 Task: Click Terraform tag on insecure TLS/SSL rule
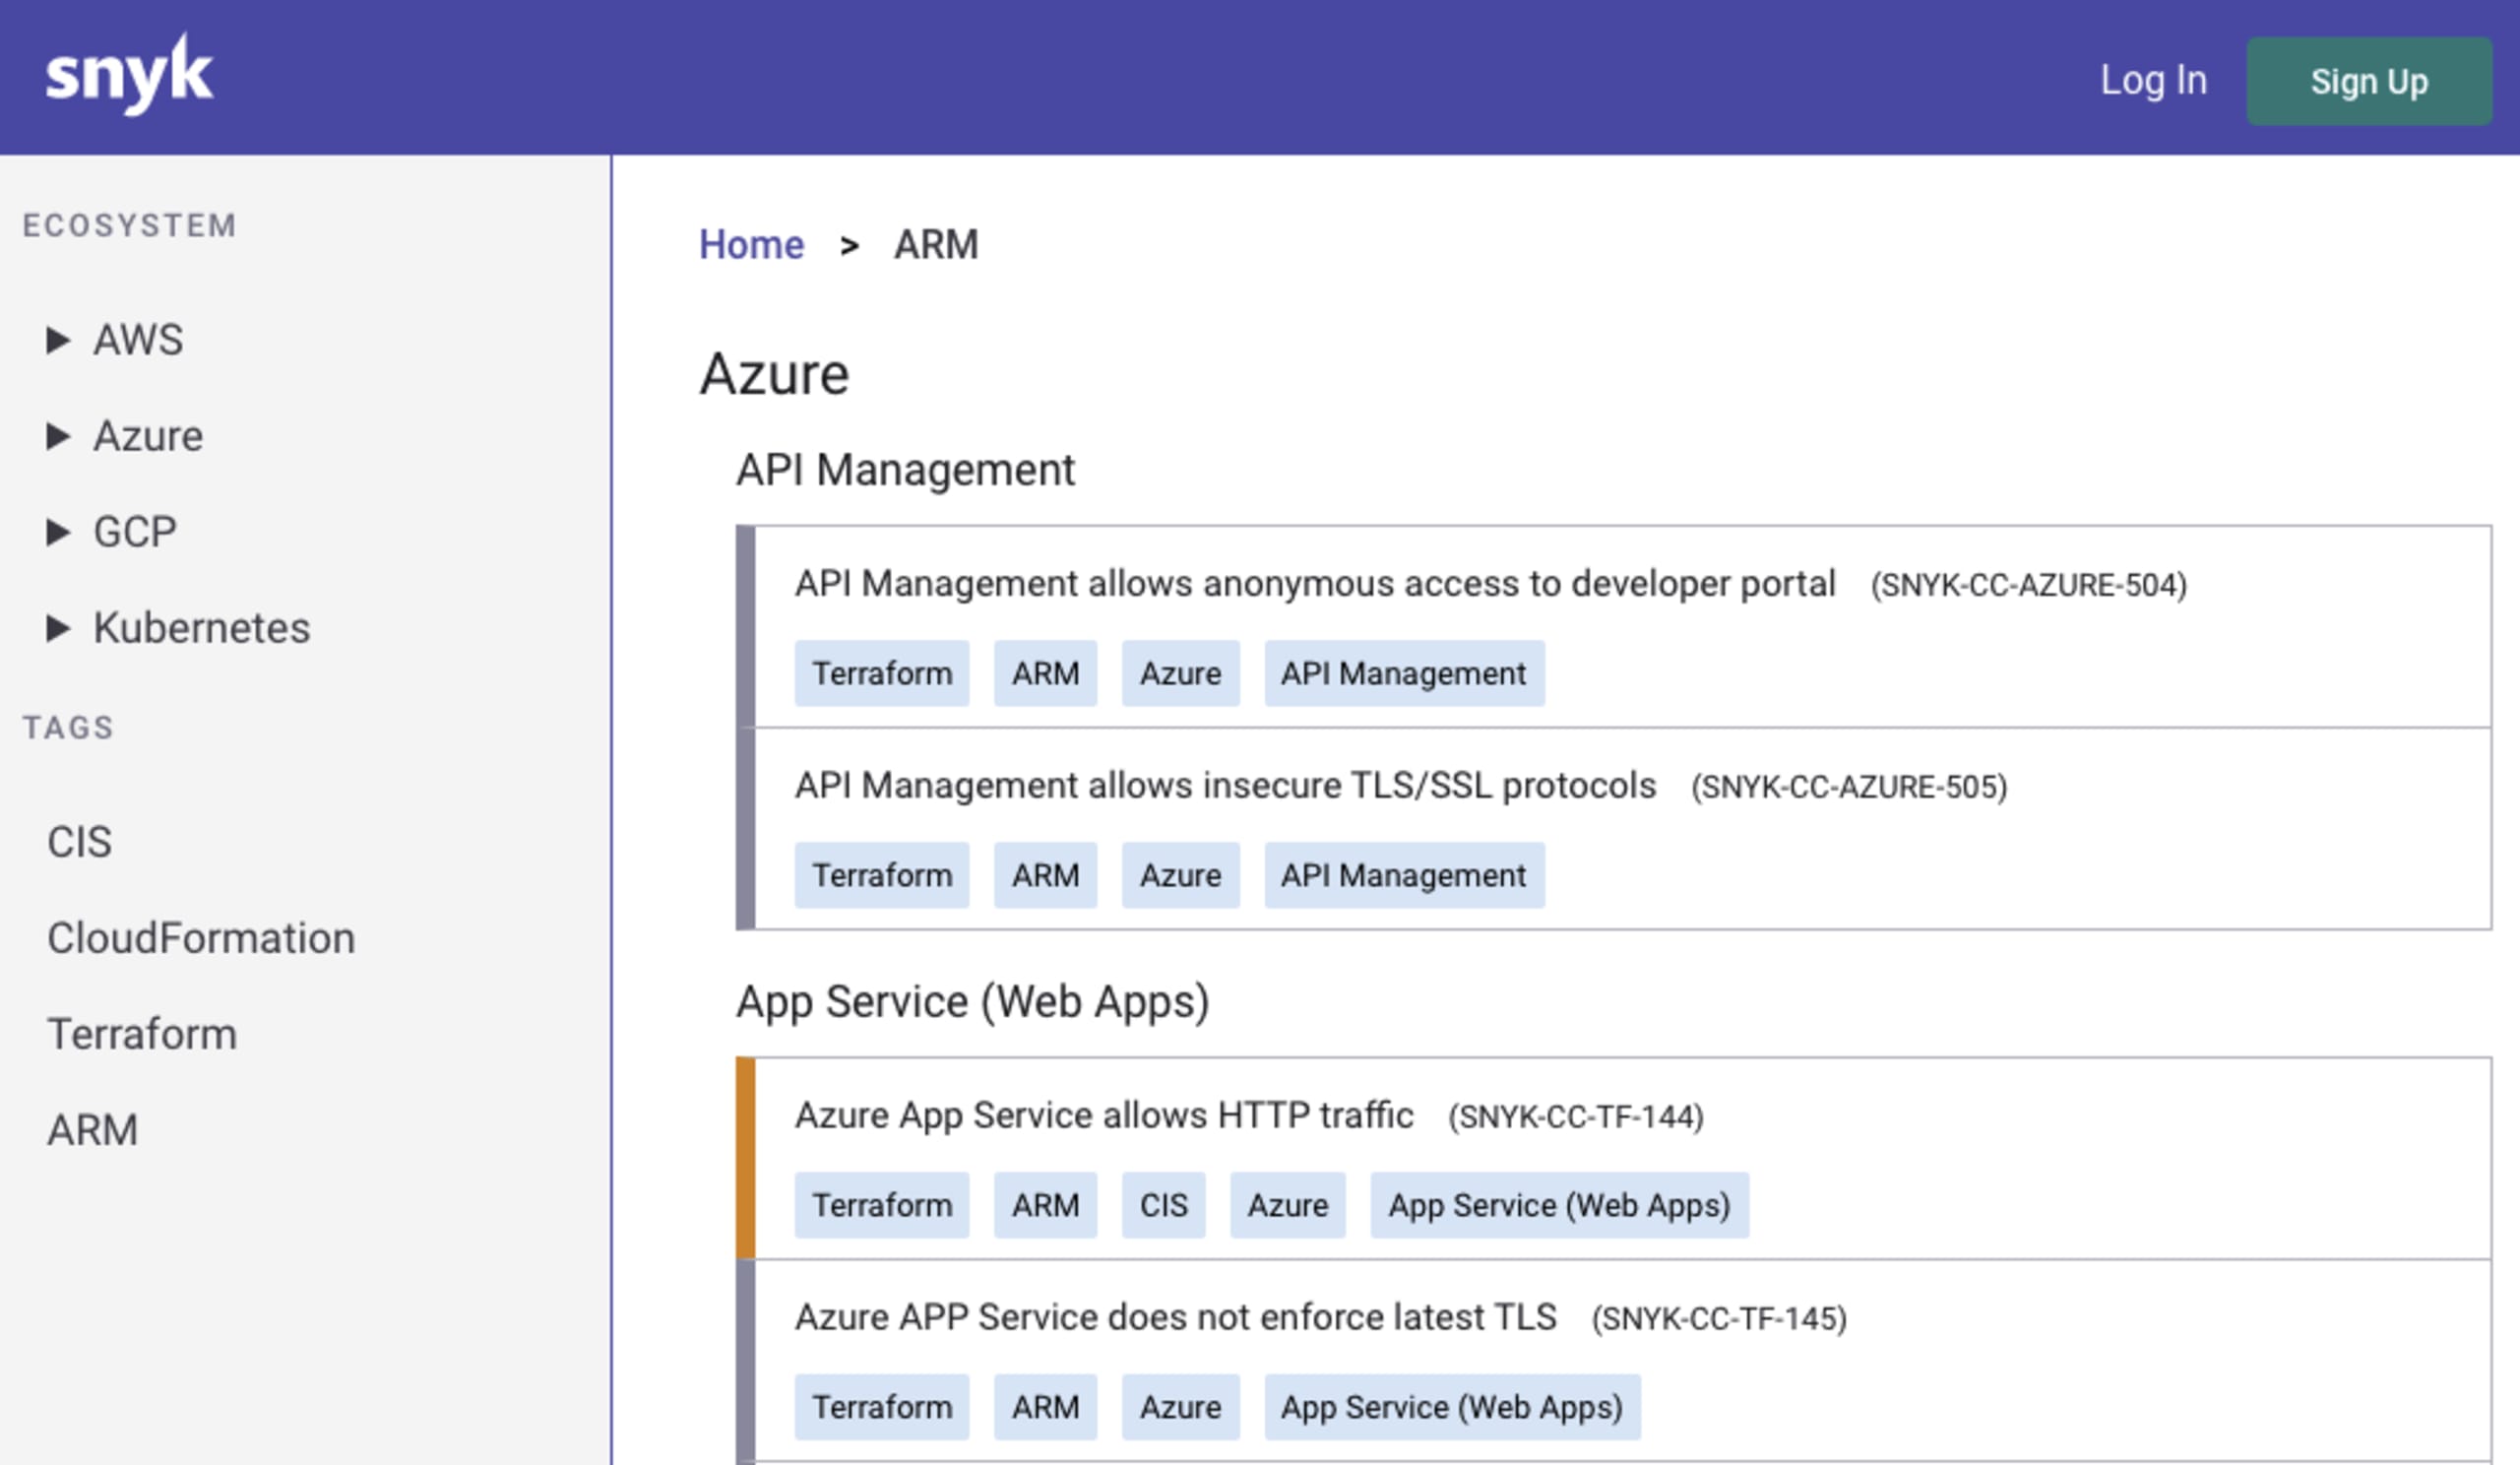point(882,876)
